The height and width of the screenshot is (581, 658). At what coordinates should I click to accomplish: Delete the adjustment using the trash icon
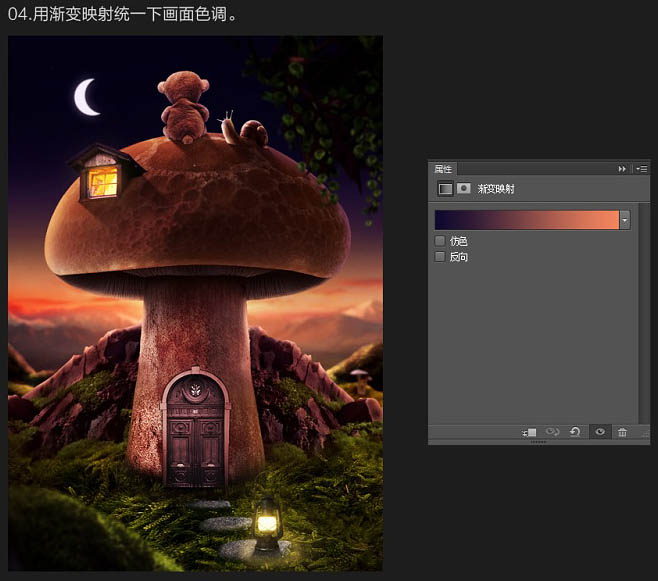[x=622, y=432]
